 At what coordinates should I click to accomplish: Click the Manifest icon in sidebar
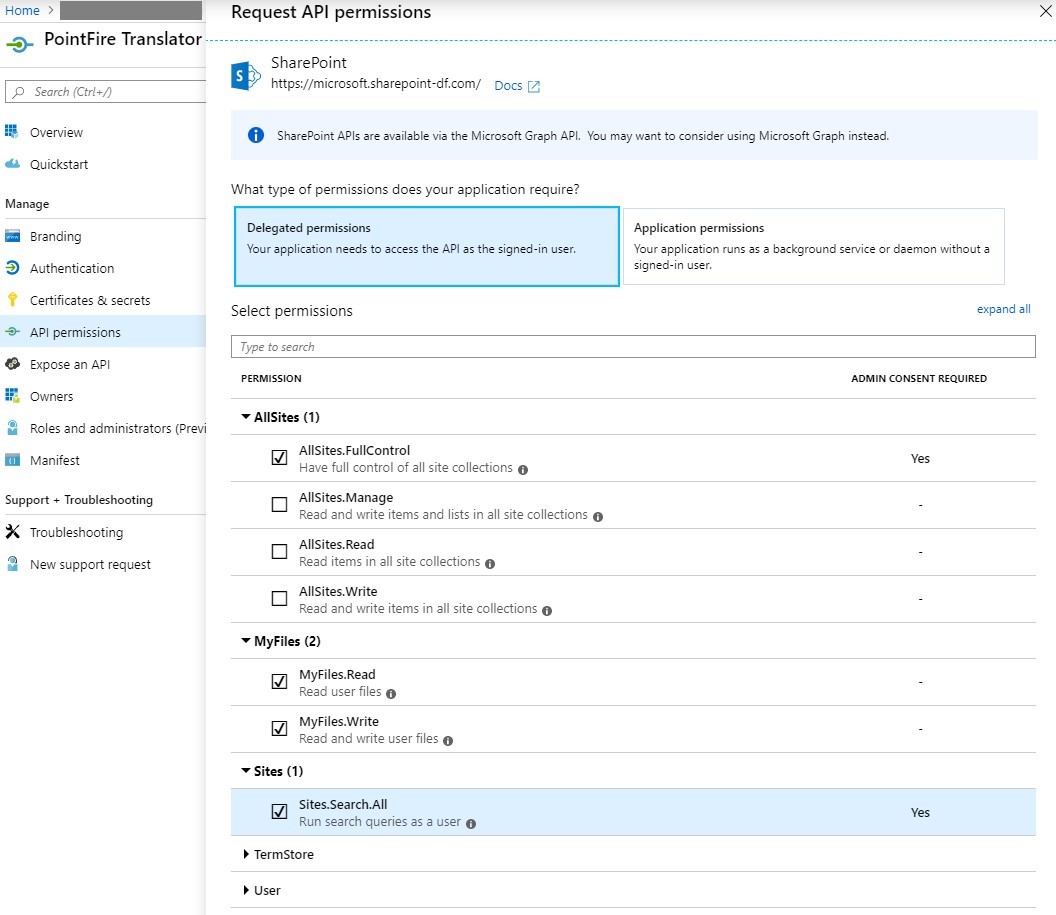point(12,460)
